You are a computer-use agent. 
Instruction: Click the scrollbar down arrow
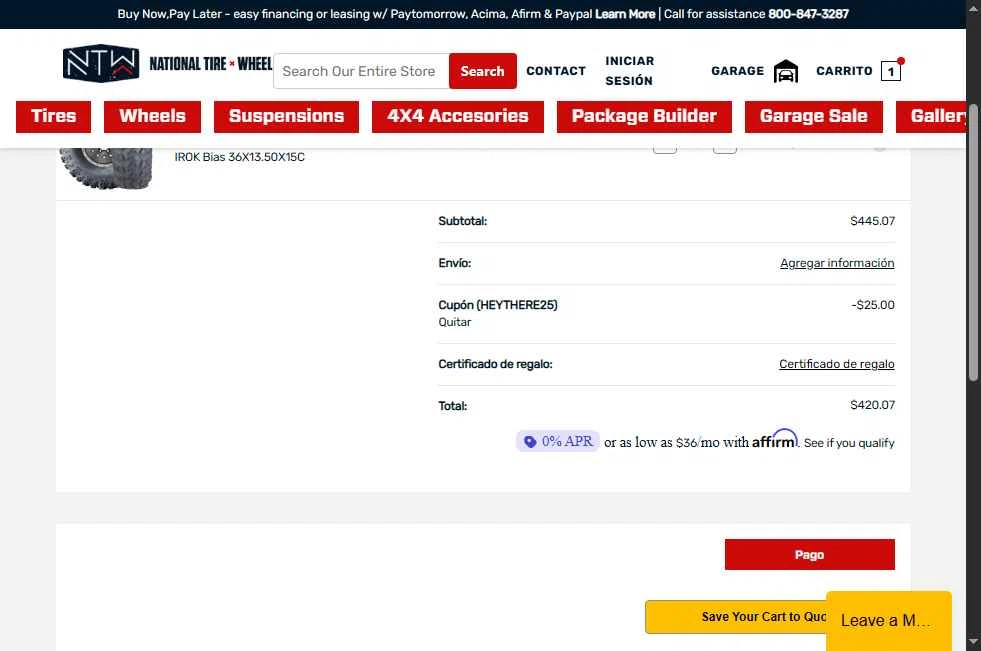point(973,642)
